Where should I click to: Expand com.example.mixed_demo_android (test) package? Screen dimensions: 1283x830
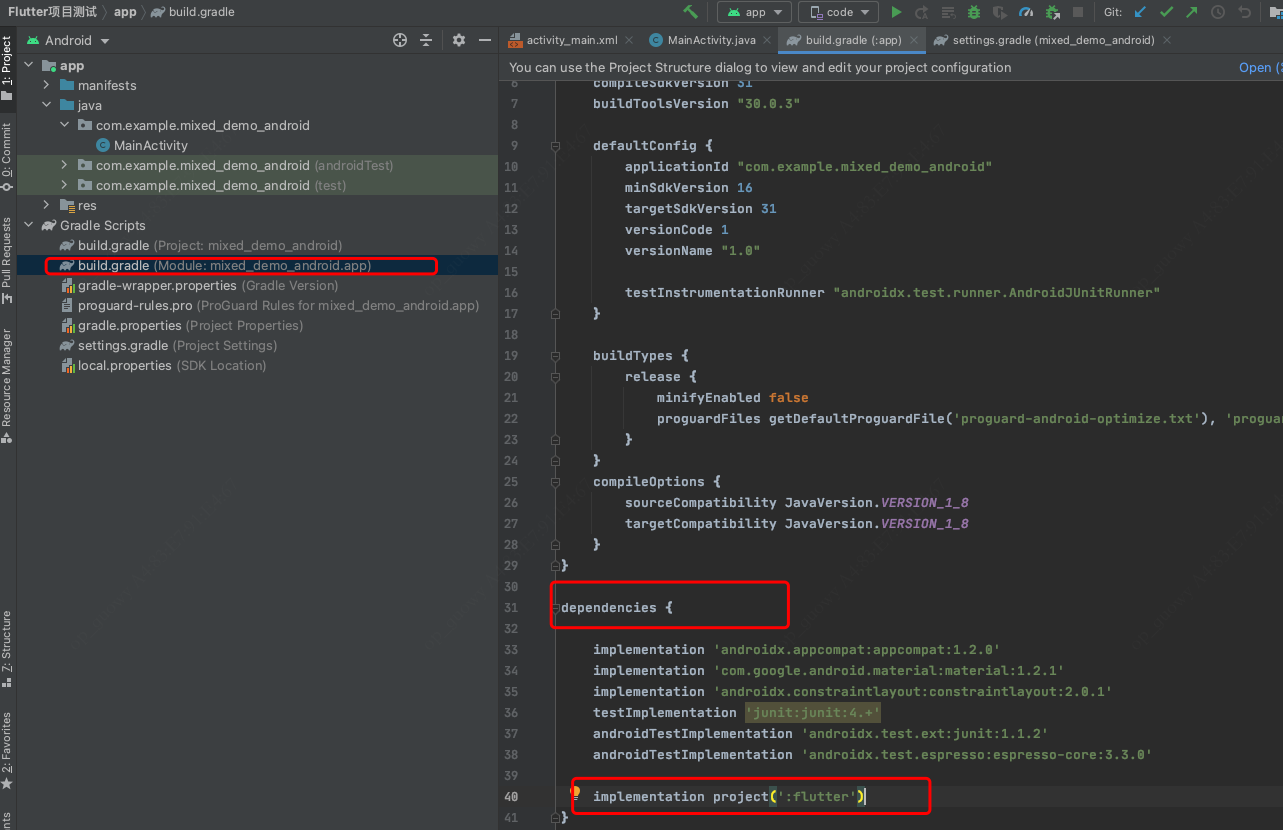pos(64,185)
